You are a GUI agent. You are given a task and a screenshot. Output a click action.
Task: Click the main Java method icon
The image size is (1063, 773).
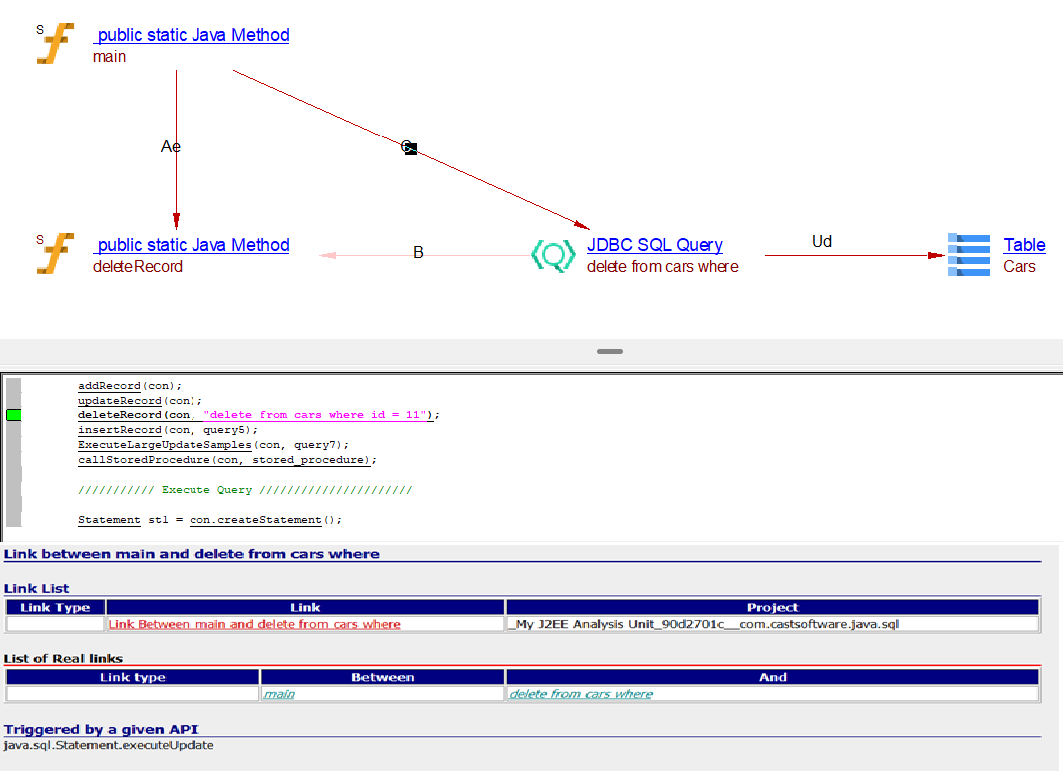[56, 44]
